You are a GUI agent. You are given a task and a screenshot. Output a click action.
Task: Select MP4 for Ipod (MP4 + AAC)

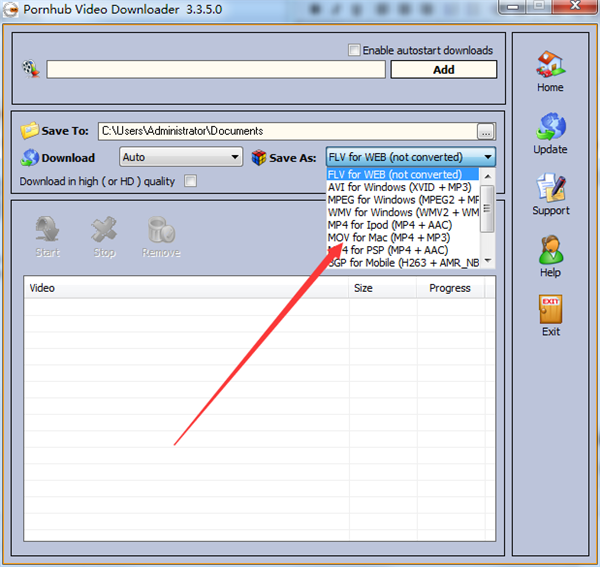coord(403,225)
